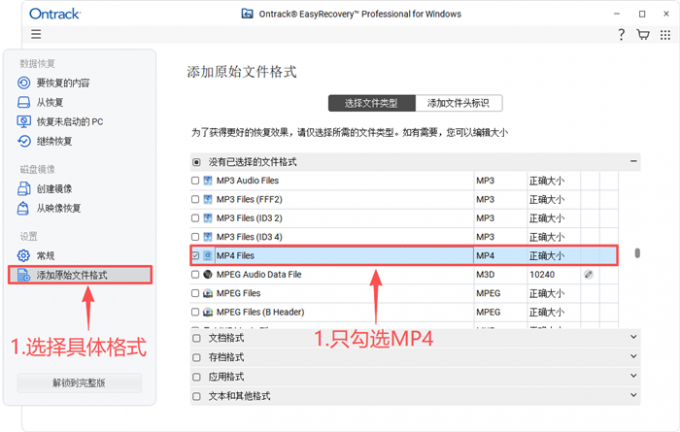Click the 要恢复的内容 sidebar icon
Image resolution: width=680 pixels, height=432 pixels.
click(24, 82)
